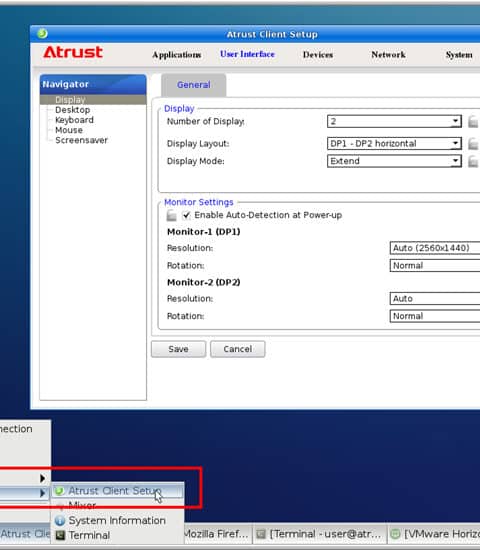Click the lock icon beside Number of Display
This screenshot has width=480, height=550.
(473, 121)
